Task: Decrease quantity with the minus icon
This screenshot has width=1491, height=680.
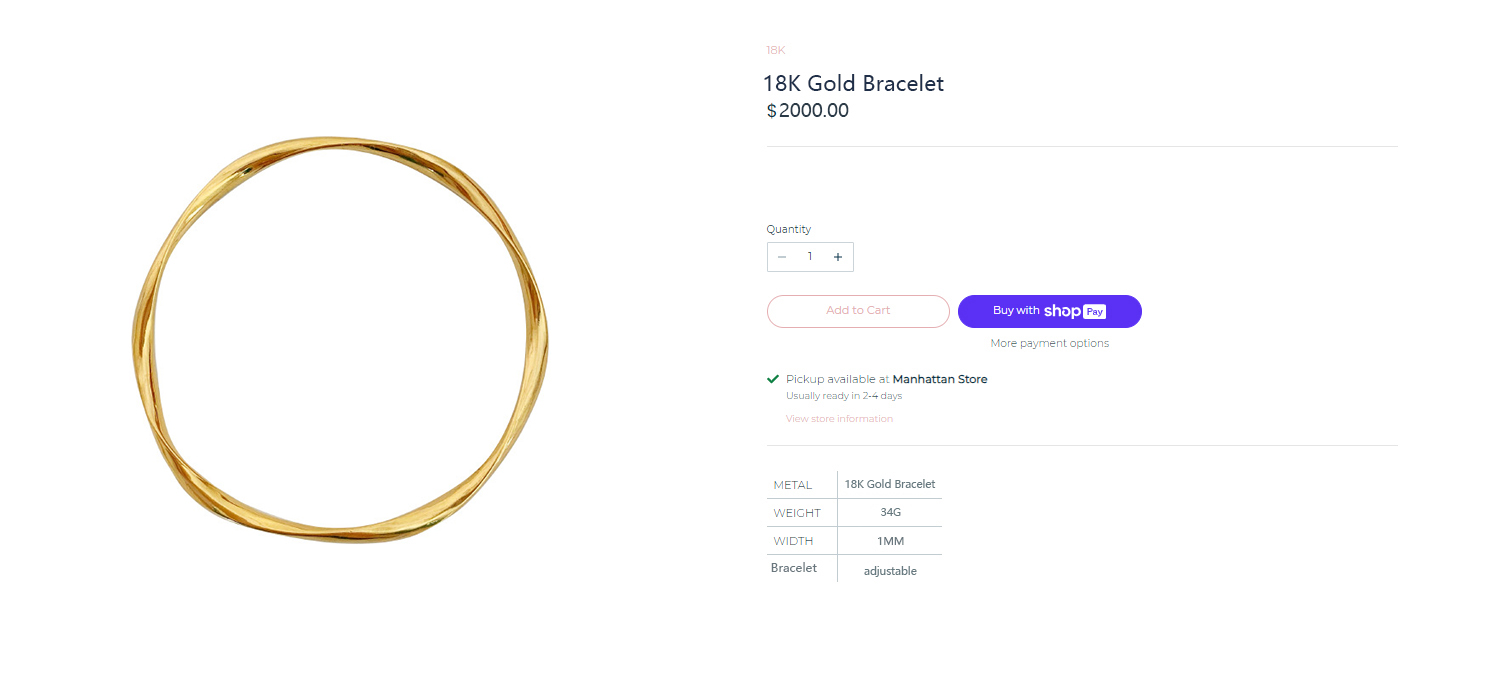Action: 782,257
